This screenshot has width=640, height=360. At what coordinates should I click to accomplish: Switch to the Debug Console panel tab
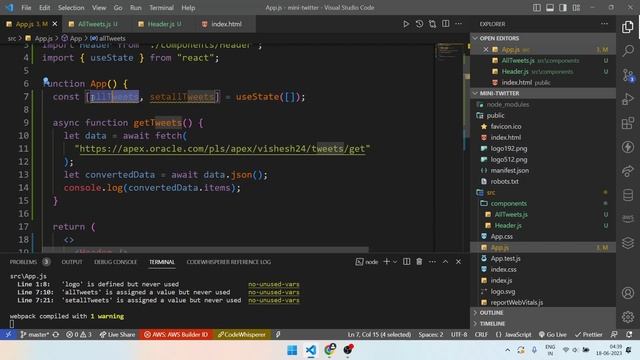(115, 262)
